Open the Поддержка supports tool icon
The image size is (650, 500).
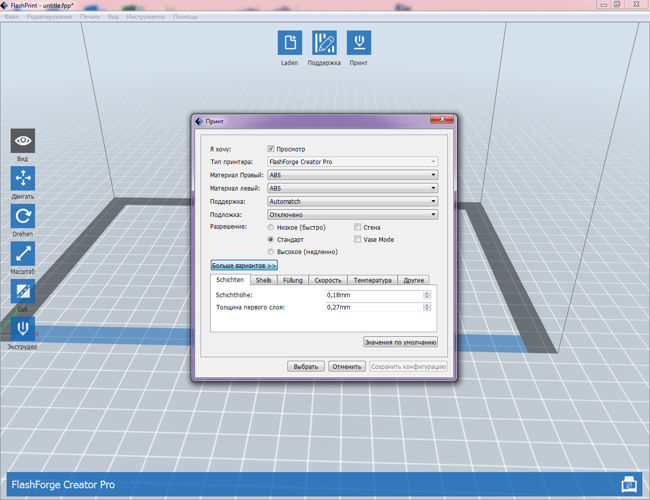[x=324, y=42]
